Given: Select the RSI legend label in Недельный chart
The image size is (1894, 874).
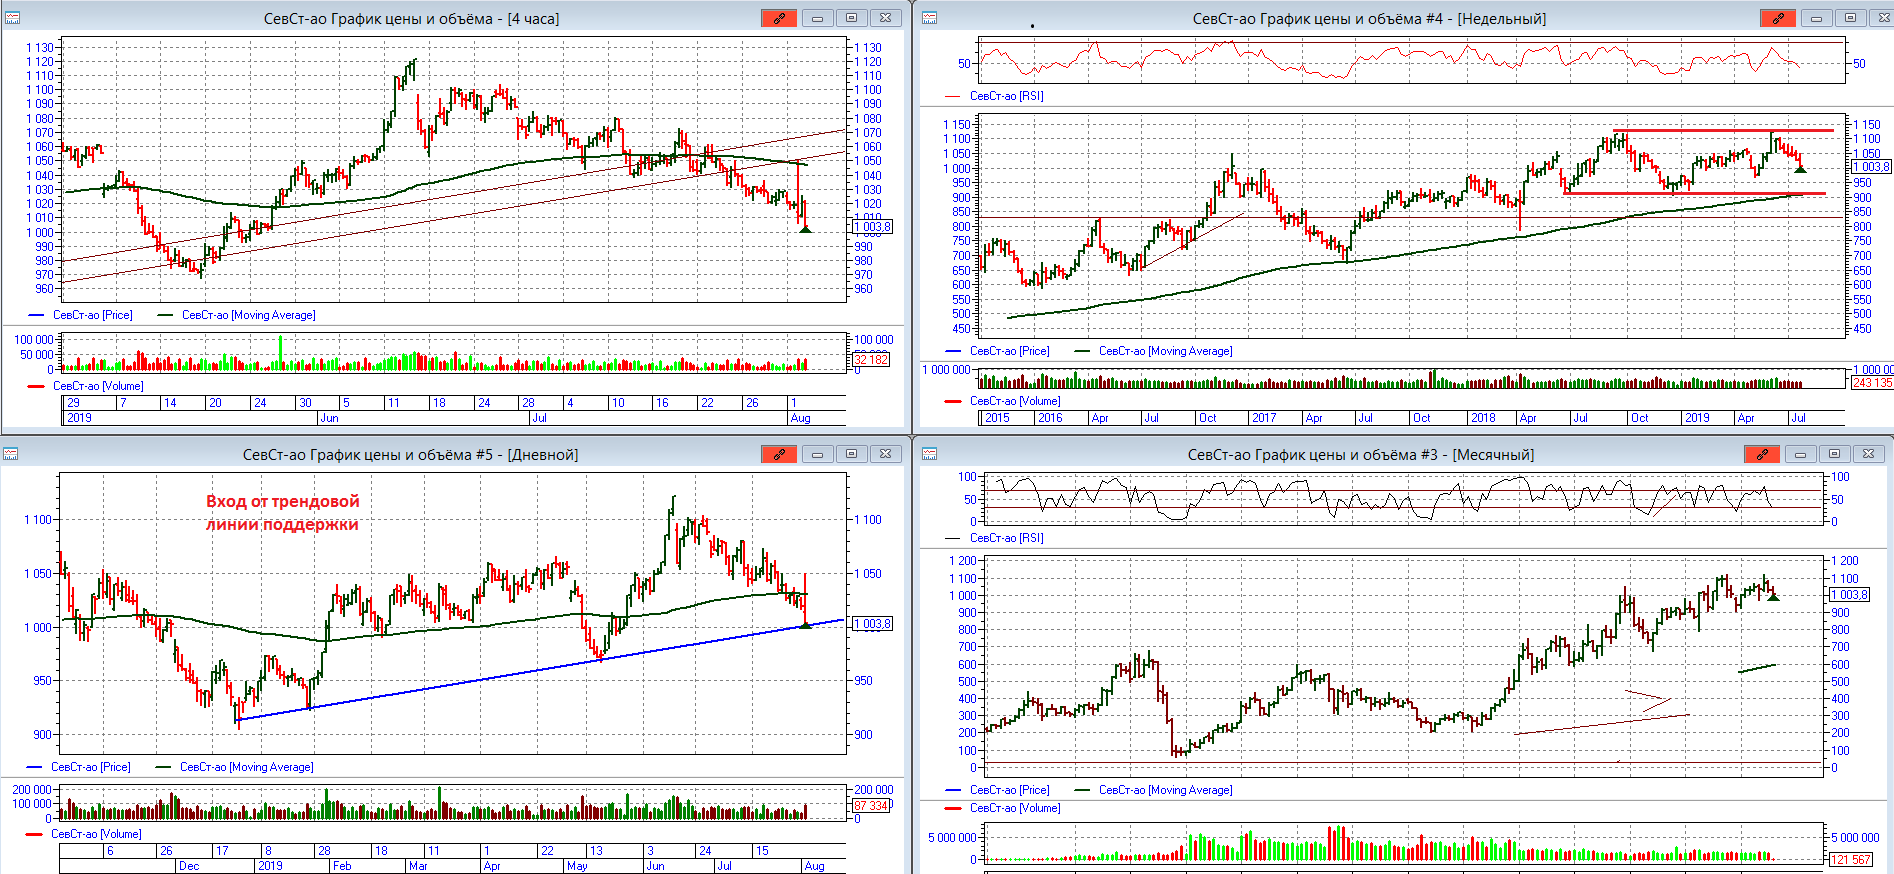Looking at the screenshot, I should (1006, 96).
